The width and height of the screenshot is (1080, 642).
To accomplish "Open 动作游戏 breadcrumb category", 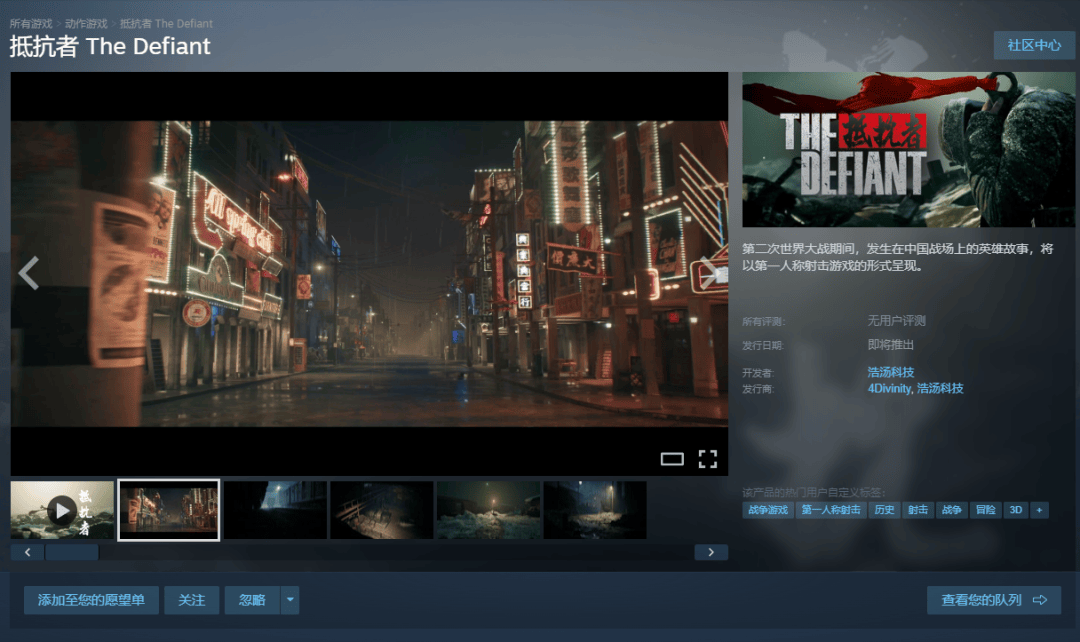I will (x=86, y=23).
